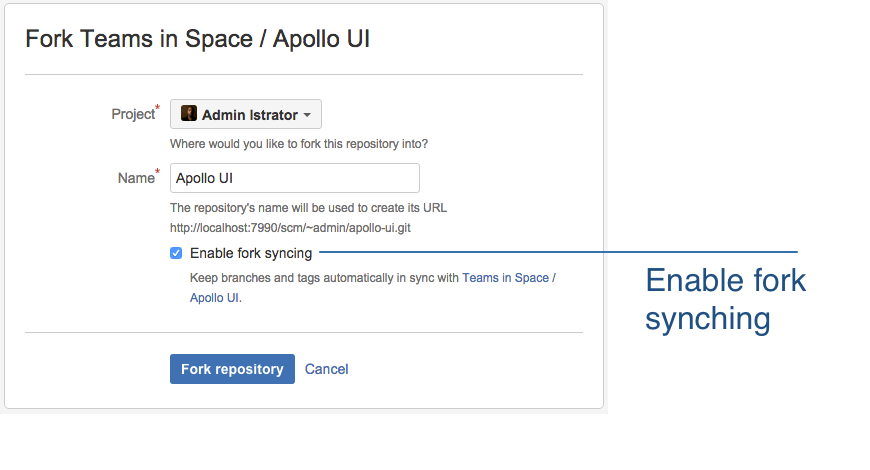The height and width of the screenshot is (470, 870).
Task: Open the 'Teams in Space /' link
Action: tap(509, 278)
